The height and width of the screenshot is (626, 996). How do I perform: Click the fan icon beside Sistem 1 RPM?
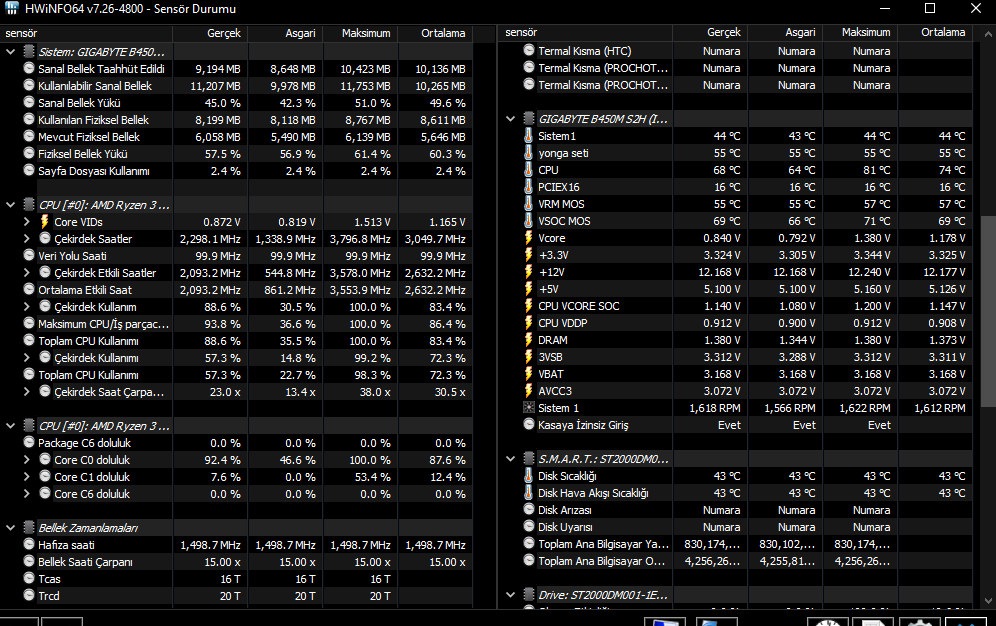point(528,408)
